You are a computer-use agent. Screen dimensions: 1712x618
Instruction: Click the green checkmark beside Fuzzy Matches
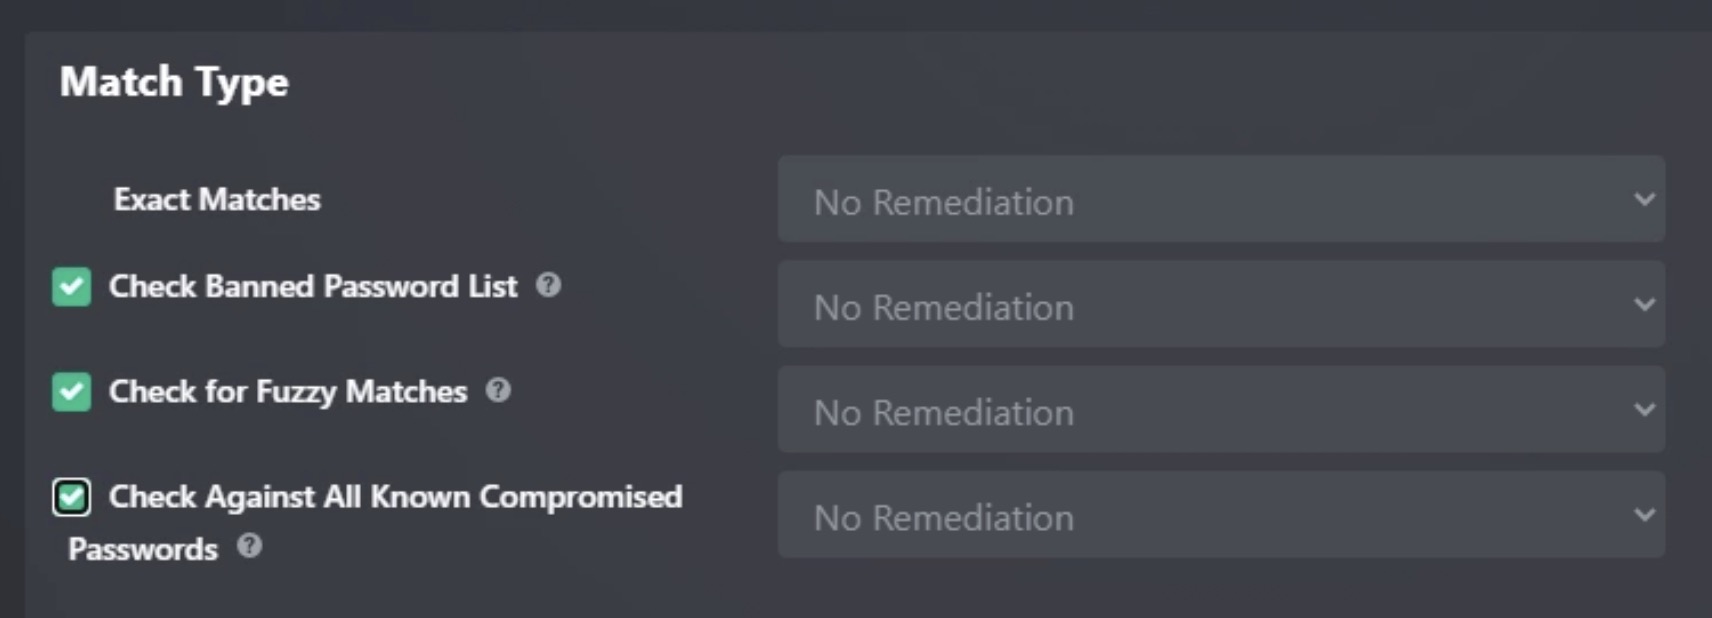[x=70, y=392]
